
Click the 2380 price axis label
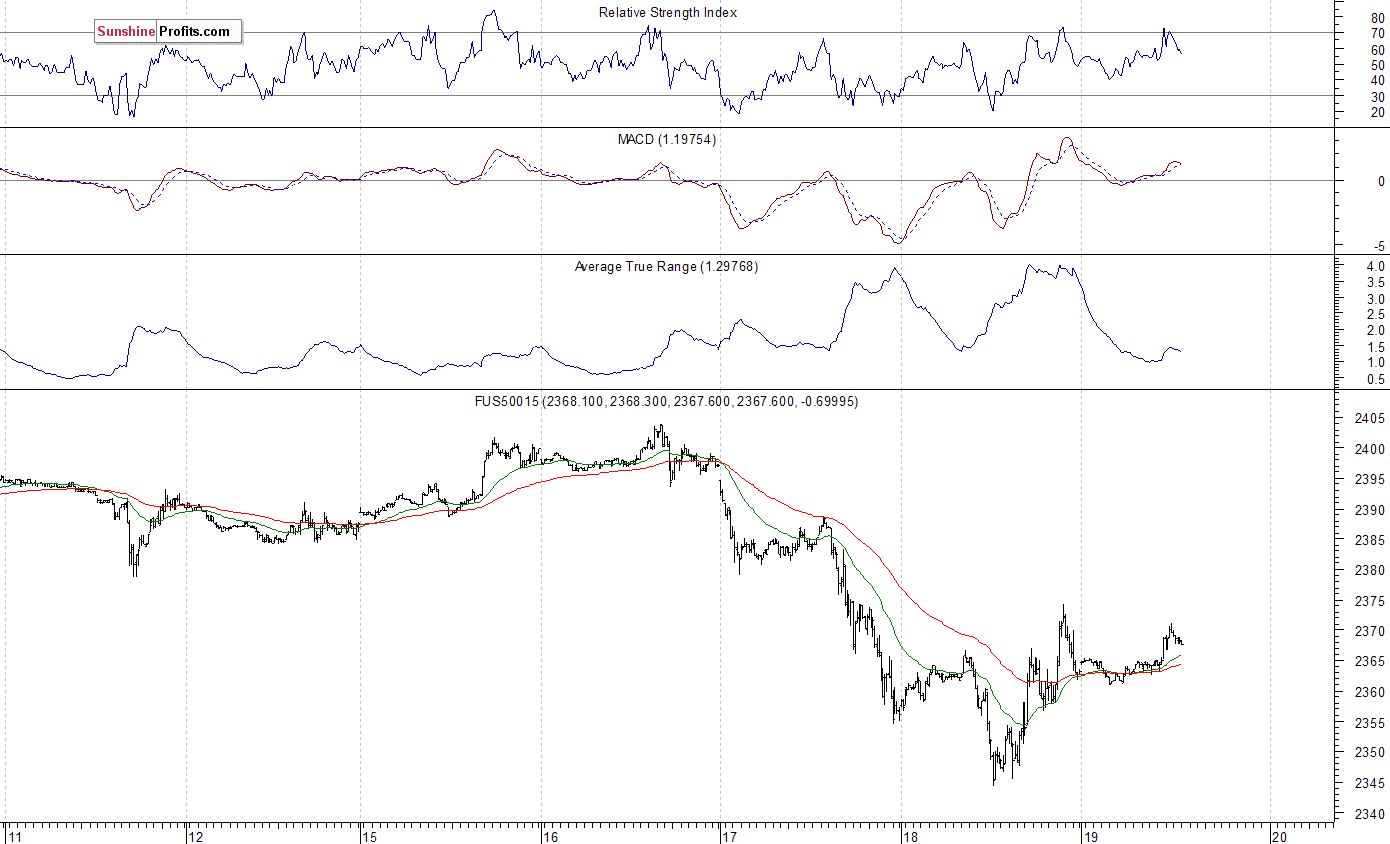pos(1371,570)
